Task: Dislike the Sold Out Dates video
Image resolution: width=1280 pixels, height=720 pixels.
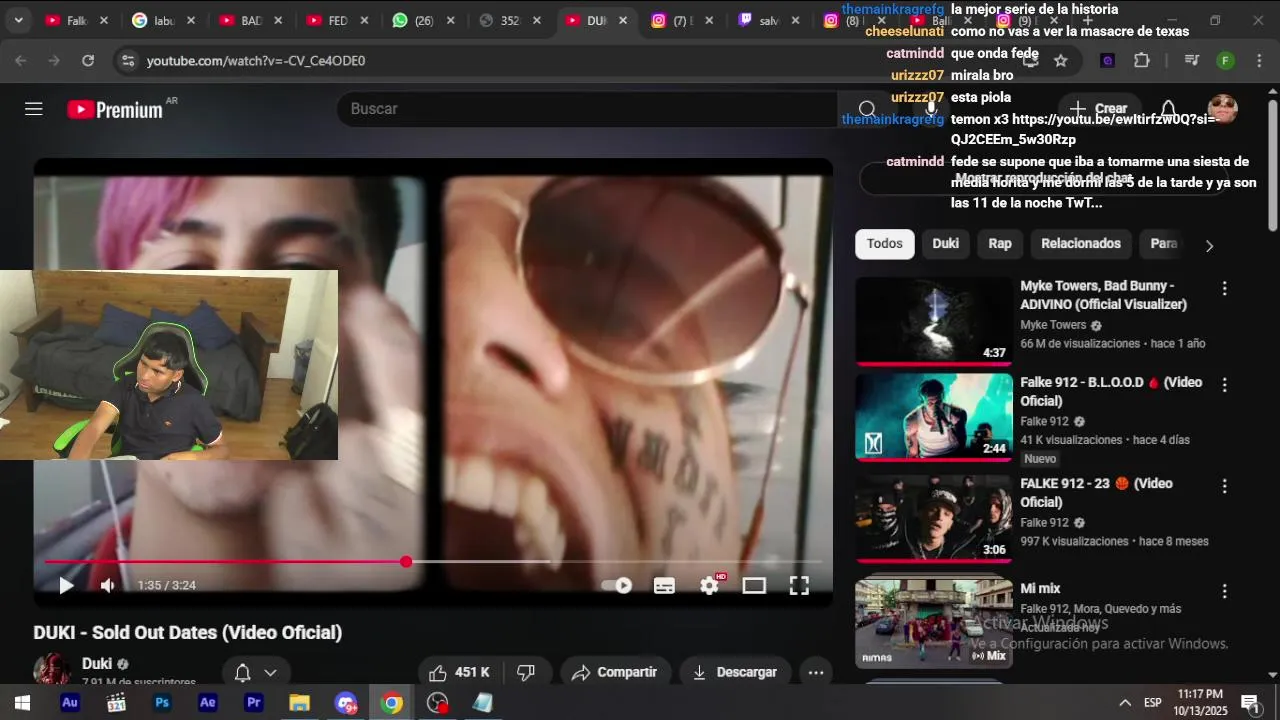Action: [x=526, y=673]
